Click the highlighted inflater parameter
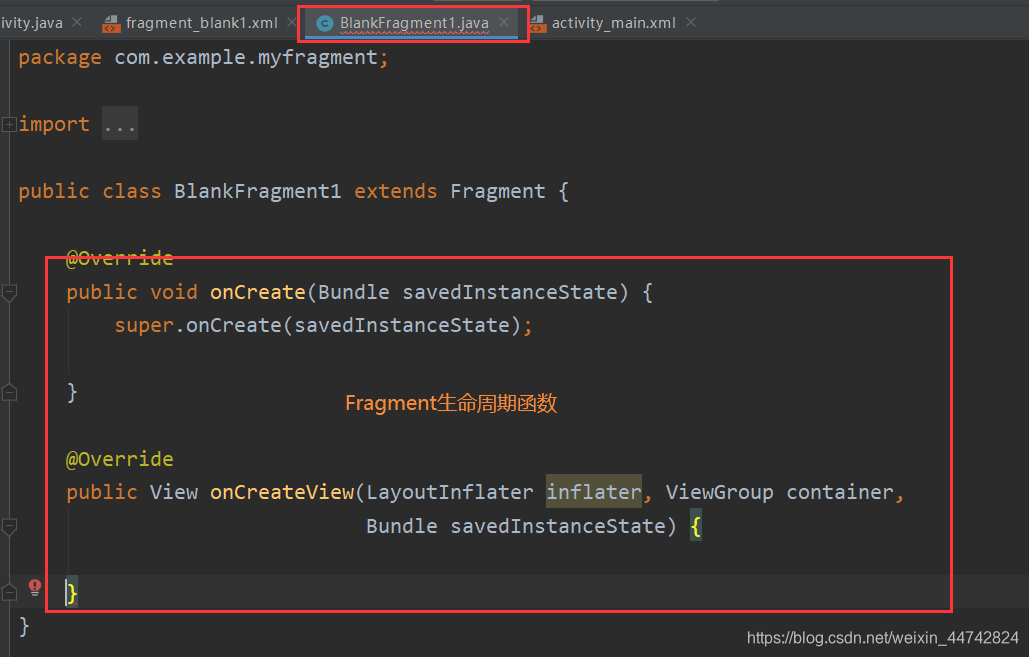The height and width of the screenshot is (657, 1029). click(594, 492)
